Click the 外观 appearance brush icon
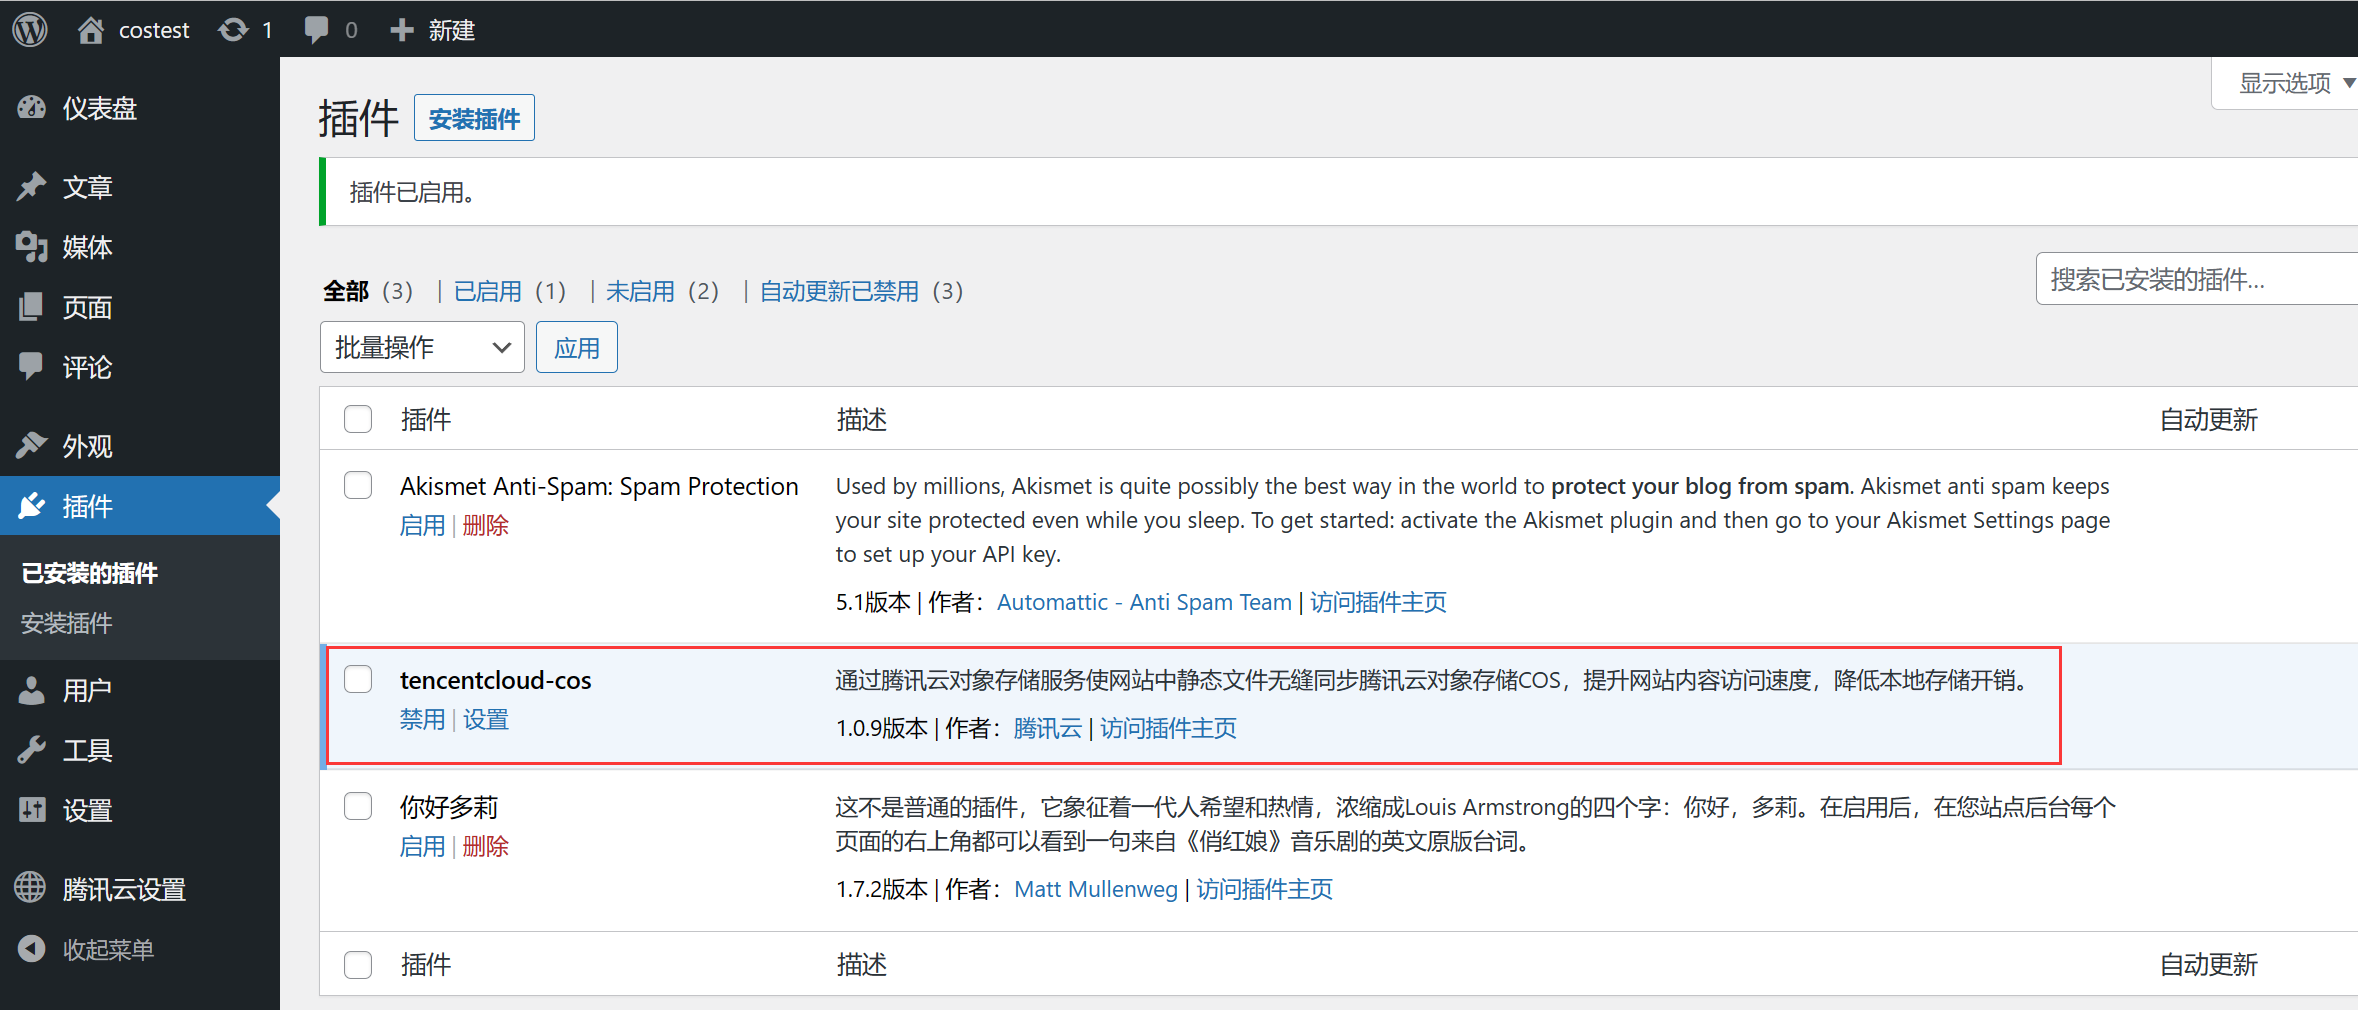Screen dimensions: 2358x1010 (32, 445)
